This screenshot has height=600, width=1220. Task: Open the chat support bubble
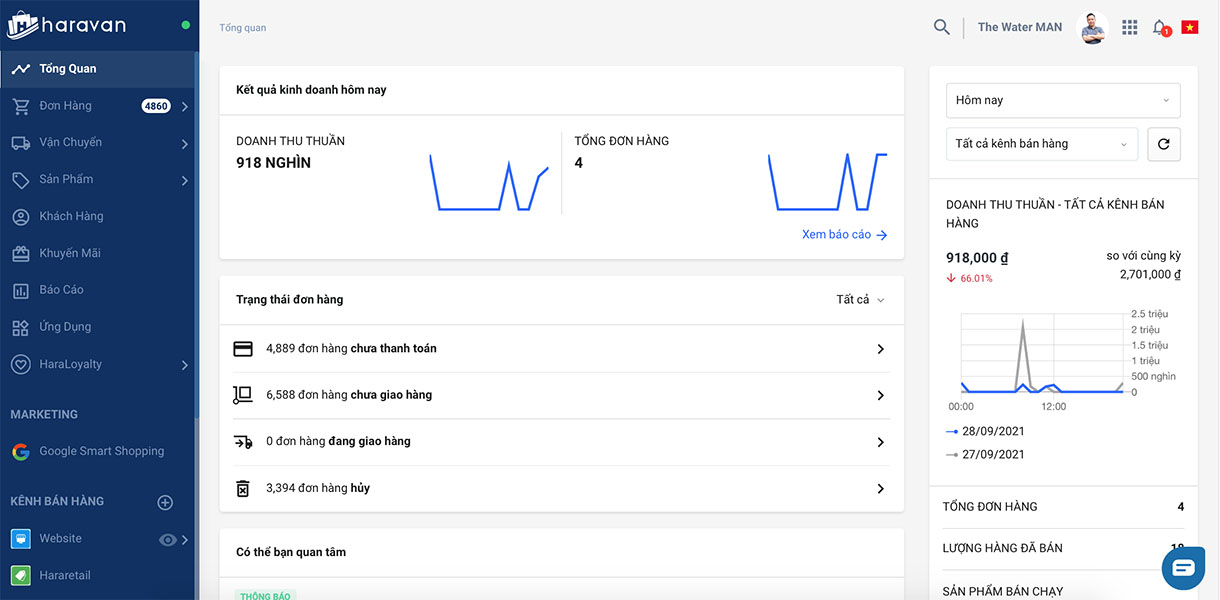(1183, 567)
